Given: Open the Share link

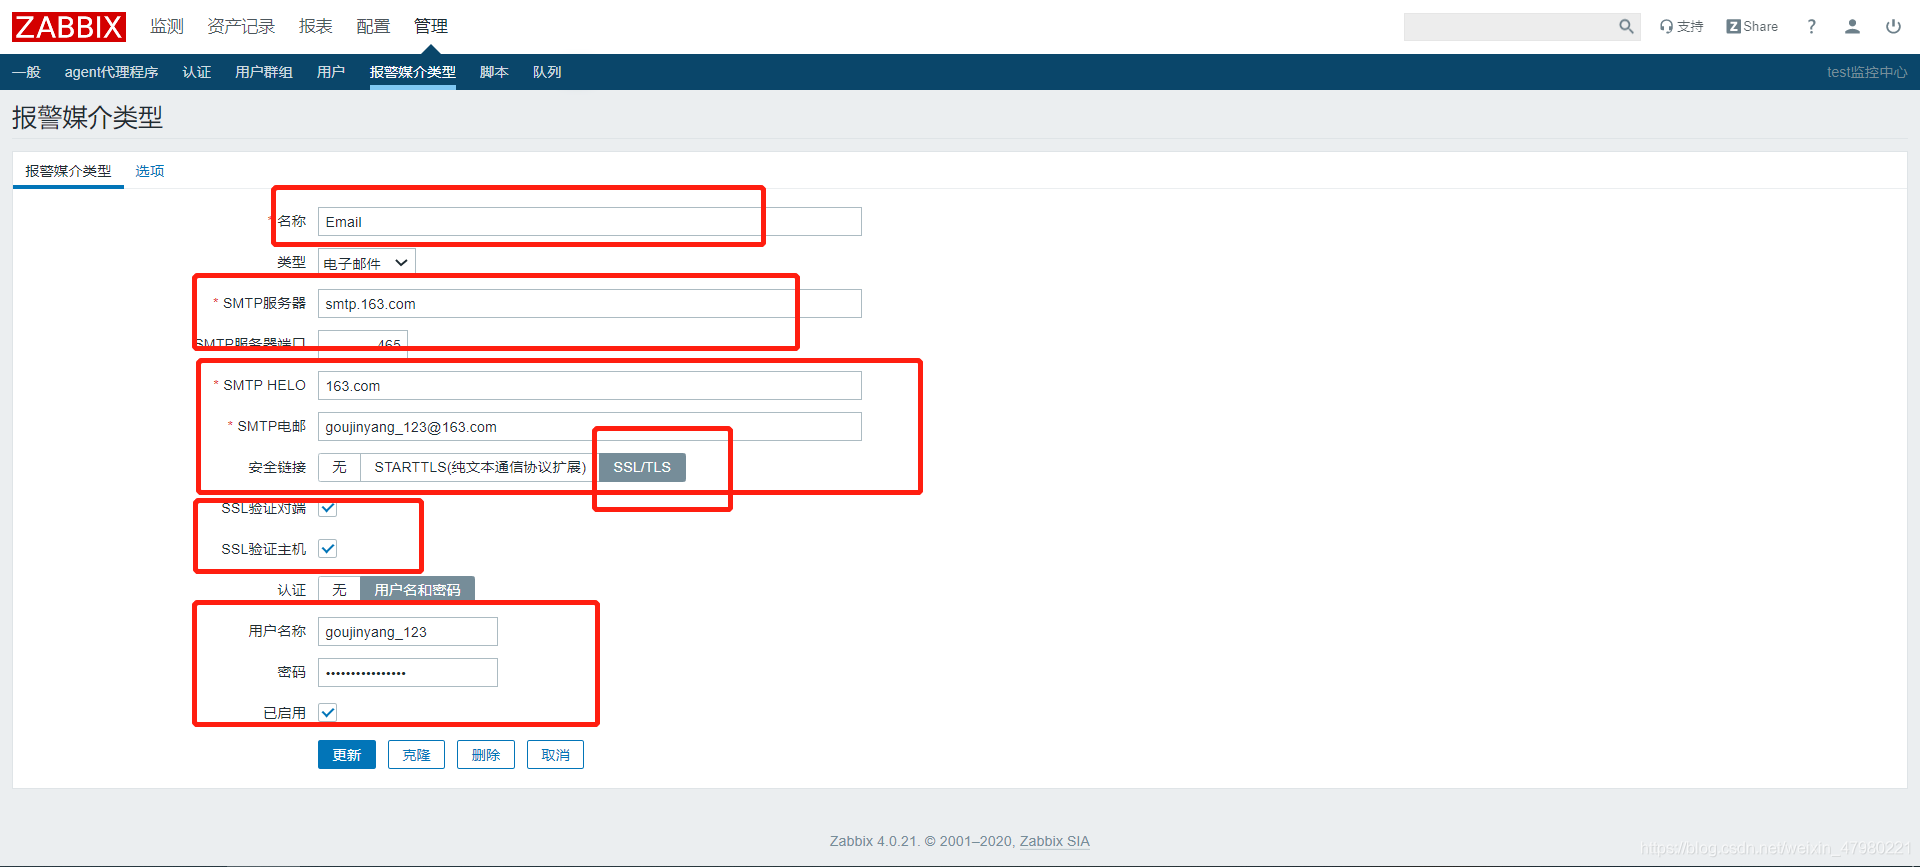Looking at the screenshot, I should click(1752, 27).
